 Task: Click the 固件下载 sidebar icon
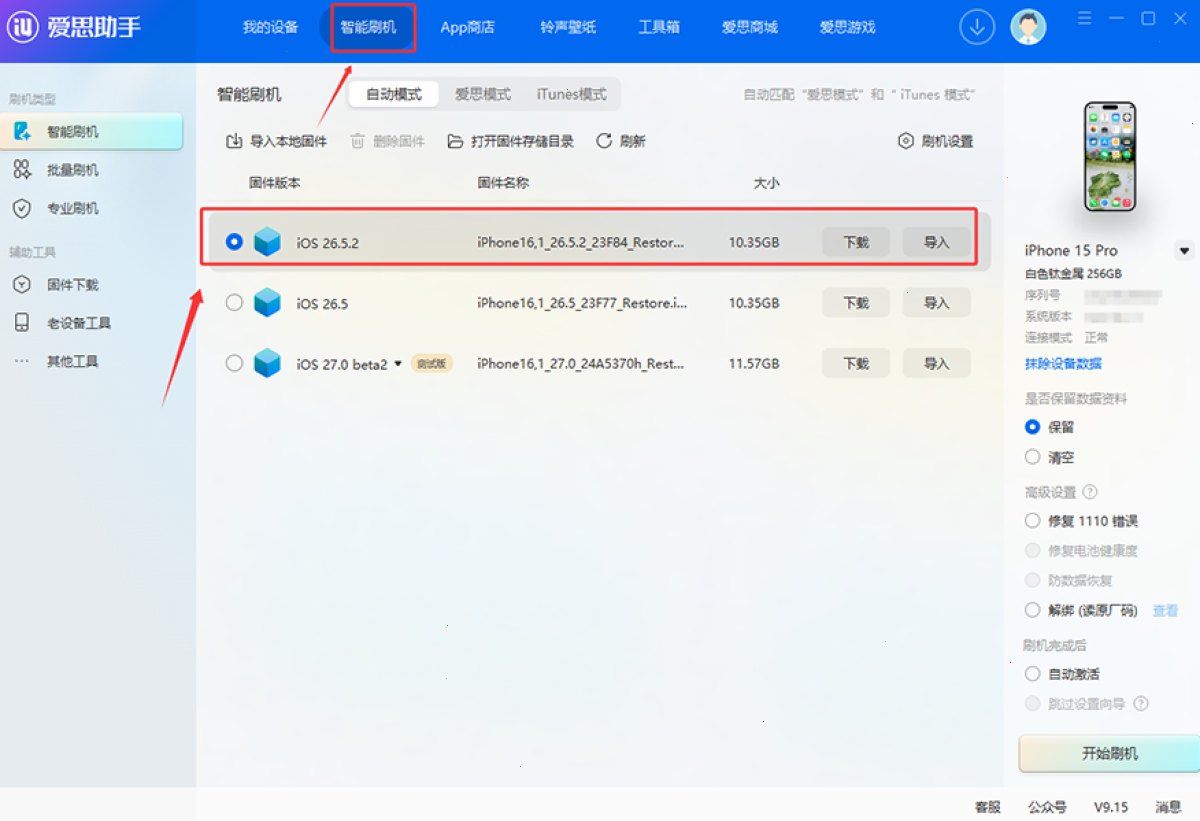22,285
